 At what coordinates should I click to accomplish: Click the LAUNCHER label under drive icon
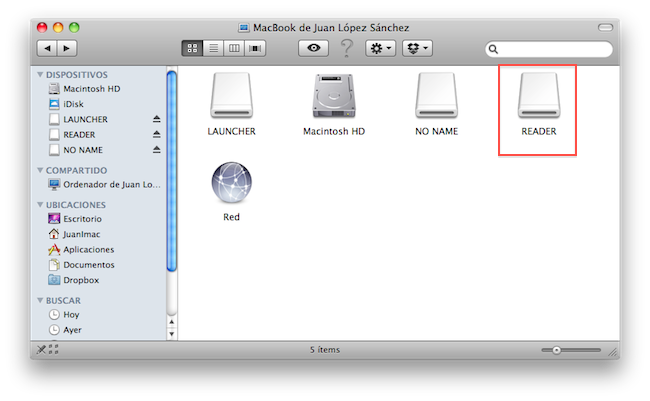(231, 131)
